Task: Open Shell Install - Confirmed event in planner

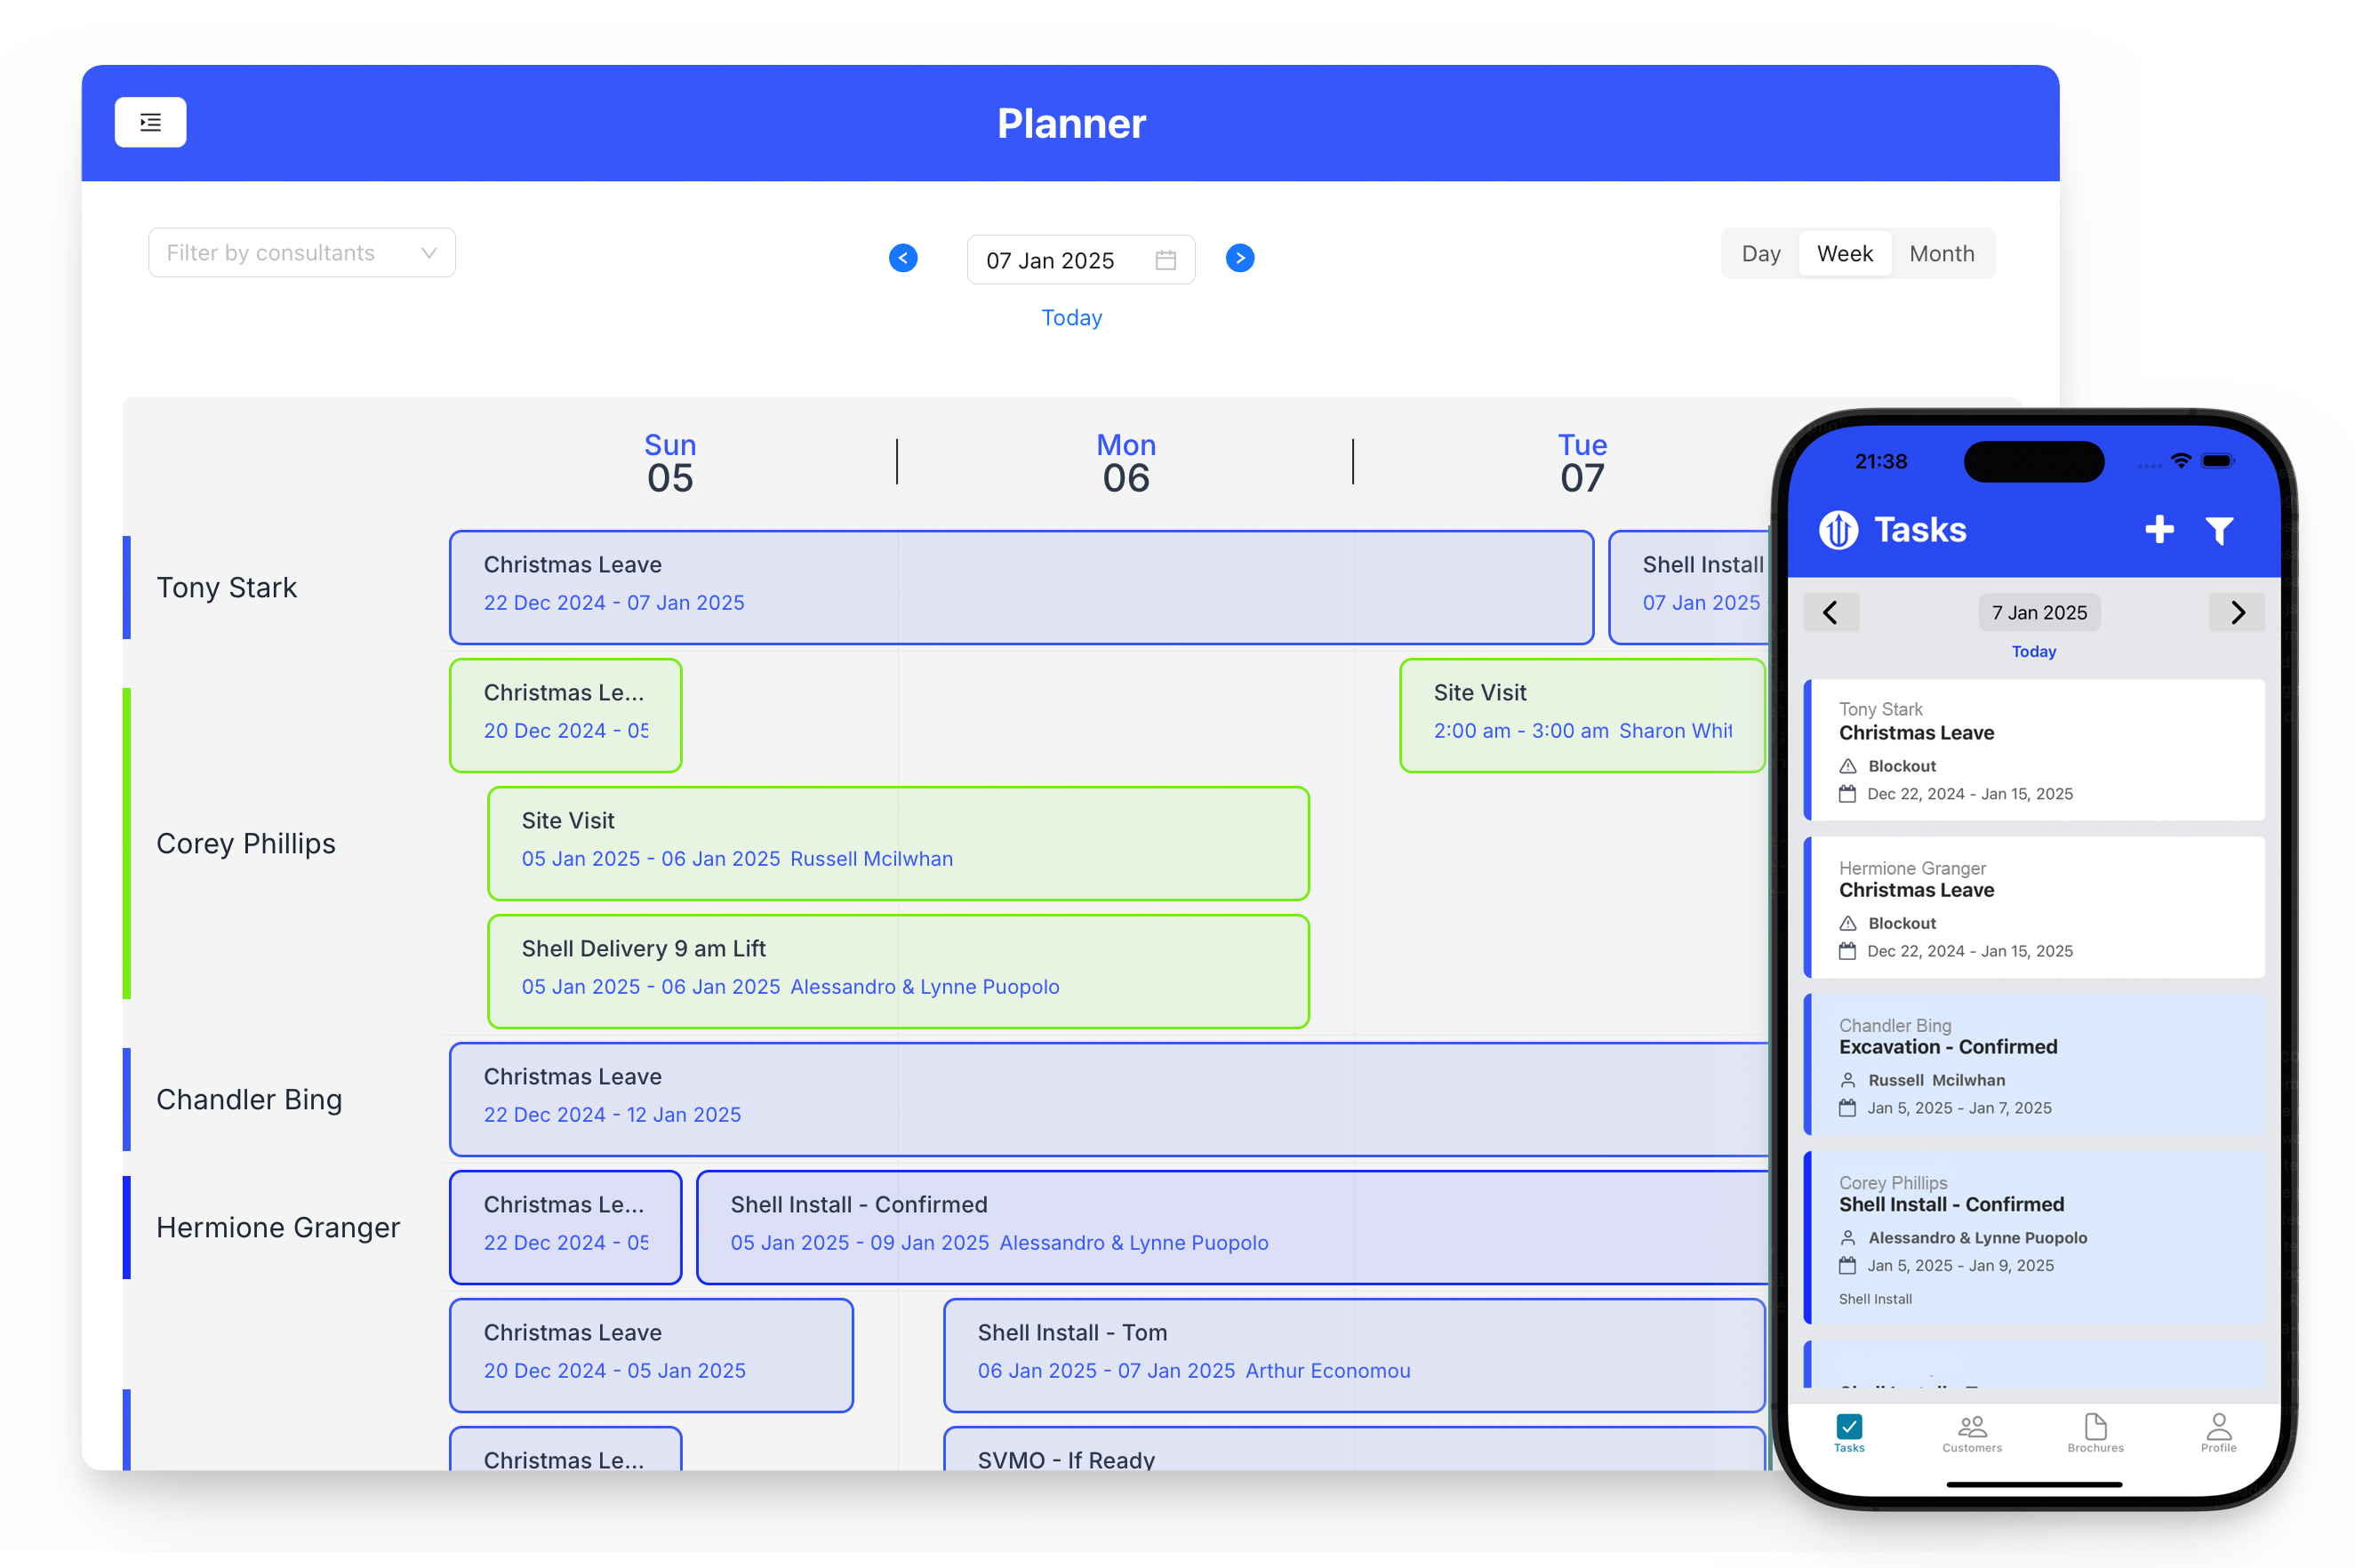Action: 1233,1227
